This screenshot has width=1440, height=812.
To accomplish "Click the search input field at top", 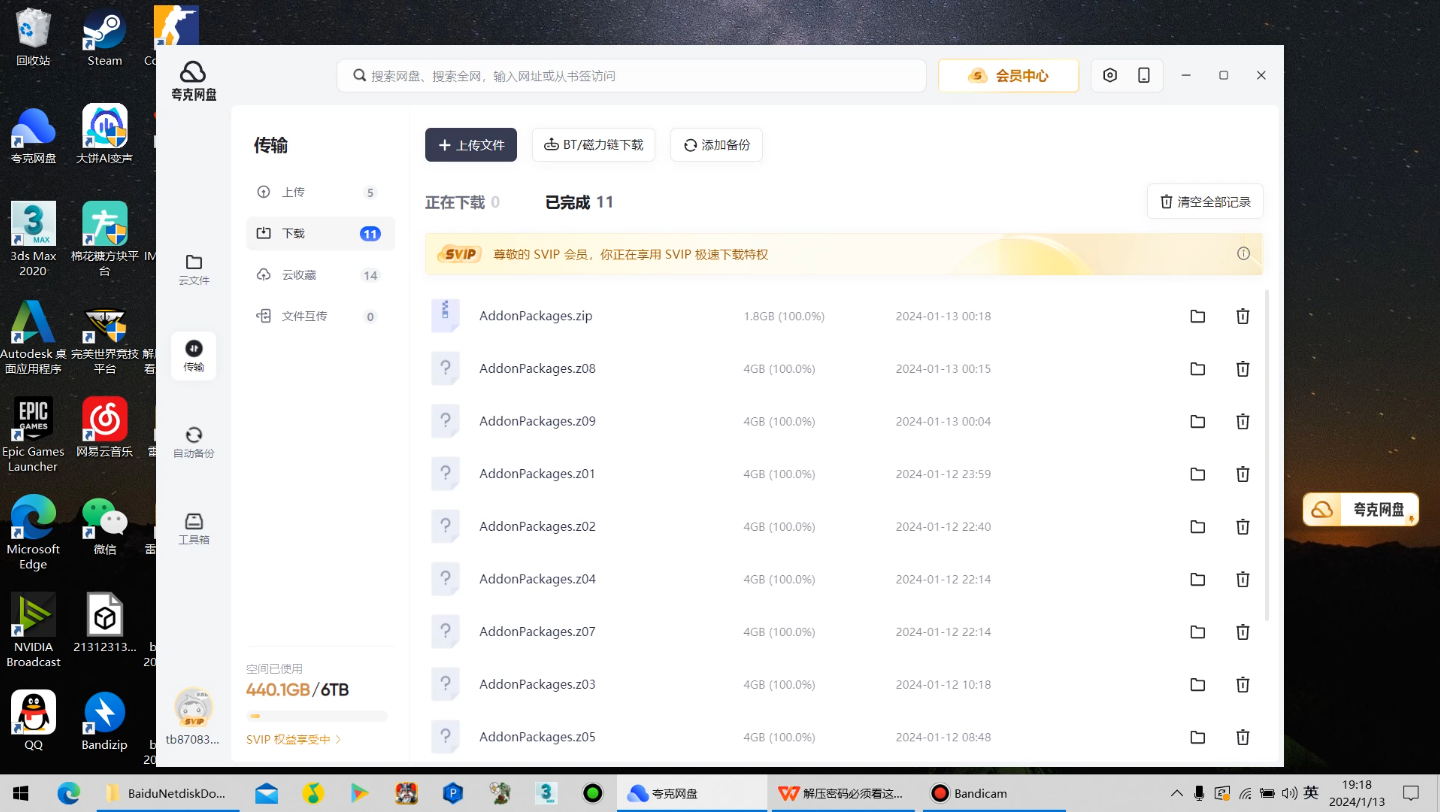I will pos(631,75).
